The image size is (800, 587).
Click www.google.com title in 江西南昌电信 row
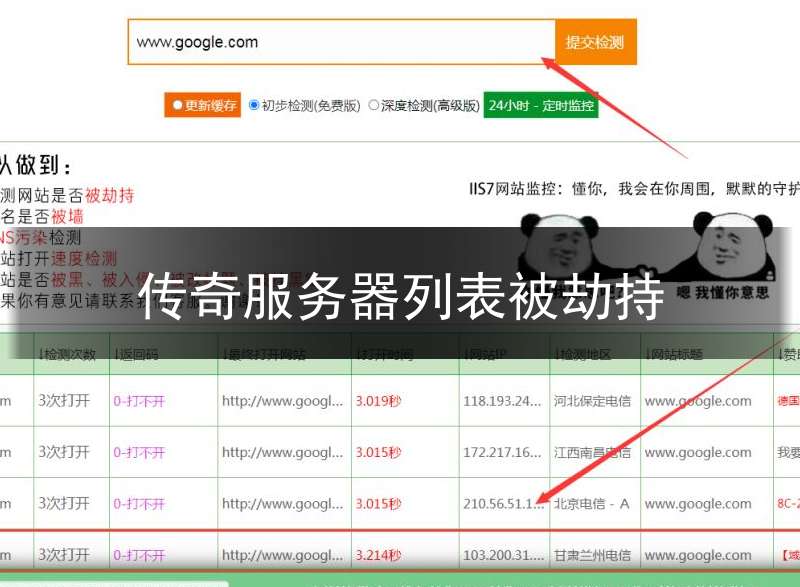[698, 452]
